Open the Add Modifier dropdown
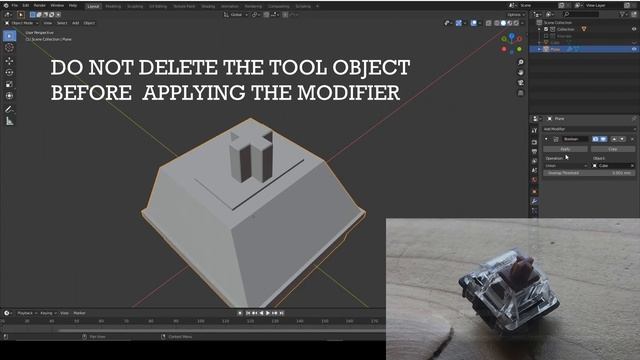Image resolution: width=640 pixels, height=360 pixels. (589, 129)
